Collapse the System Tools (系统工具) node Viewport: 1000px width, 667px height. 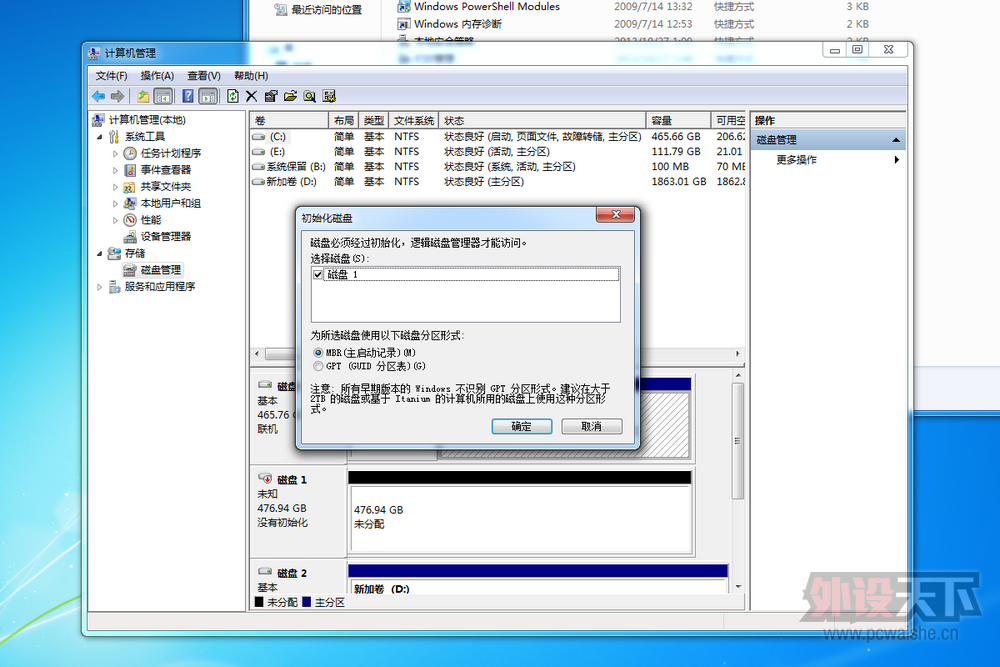click(x=99, y=136)
